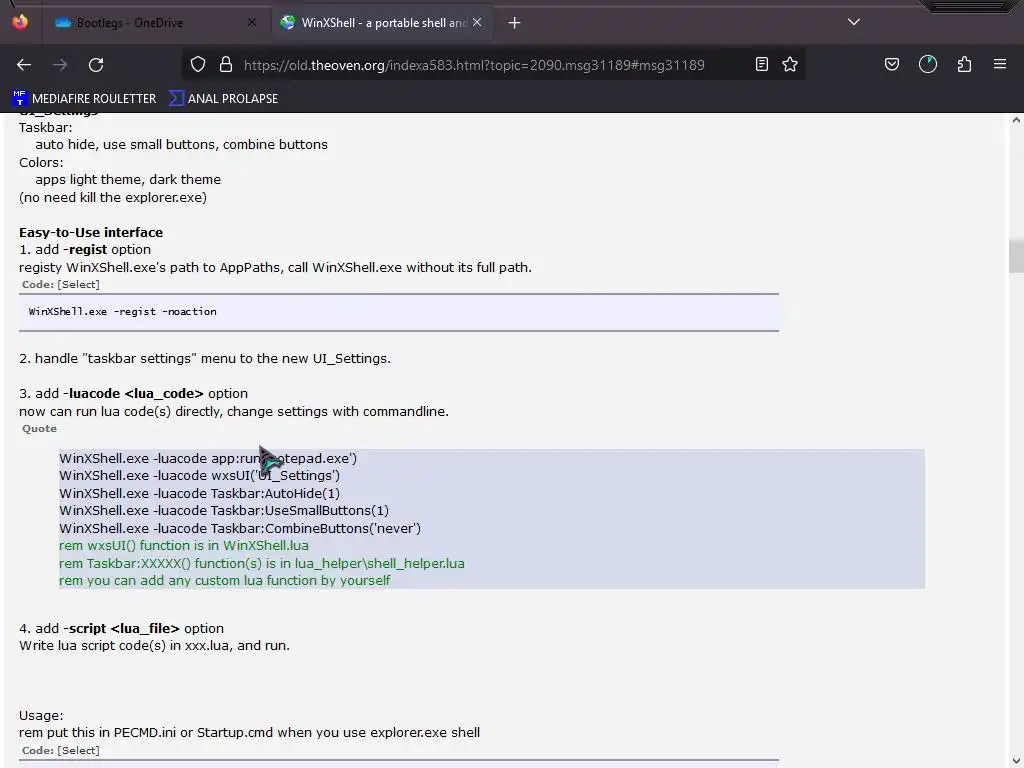The height and width of the screenshot is (768, 1024).
Task: Toggle reader view icon
Action: point(761,65)
